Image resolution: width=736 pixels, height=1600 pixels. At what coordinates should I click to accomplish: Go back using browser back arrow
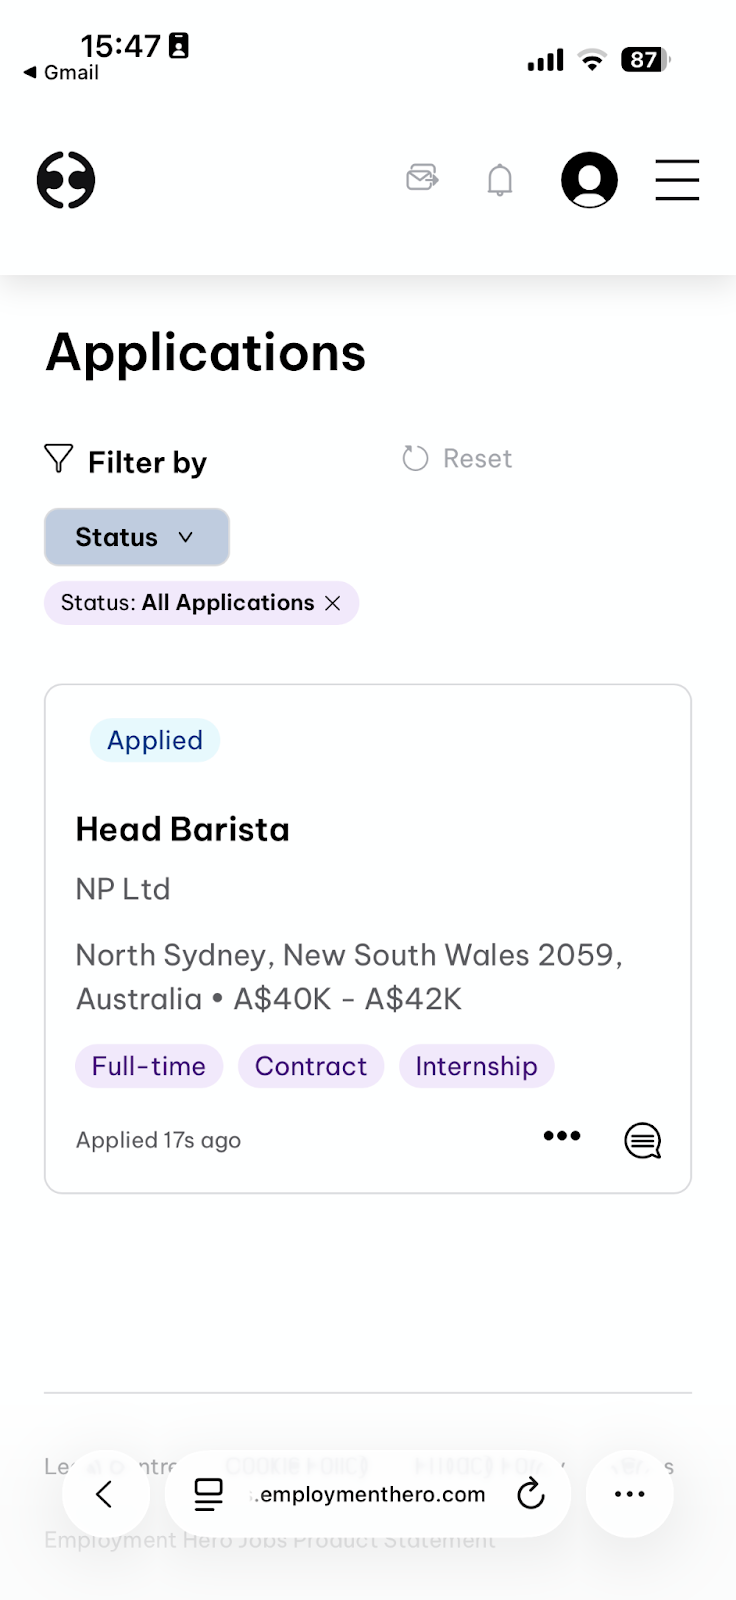pyautogui.click(x=104, y=1494)
